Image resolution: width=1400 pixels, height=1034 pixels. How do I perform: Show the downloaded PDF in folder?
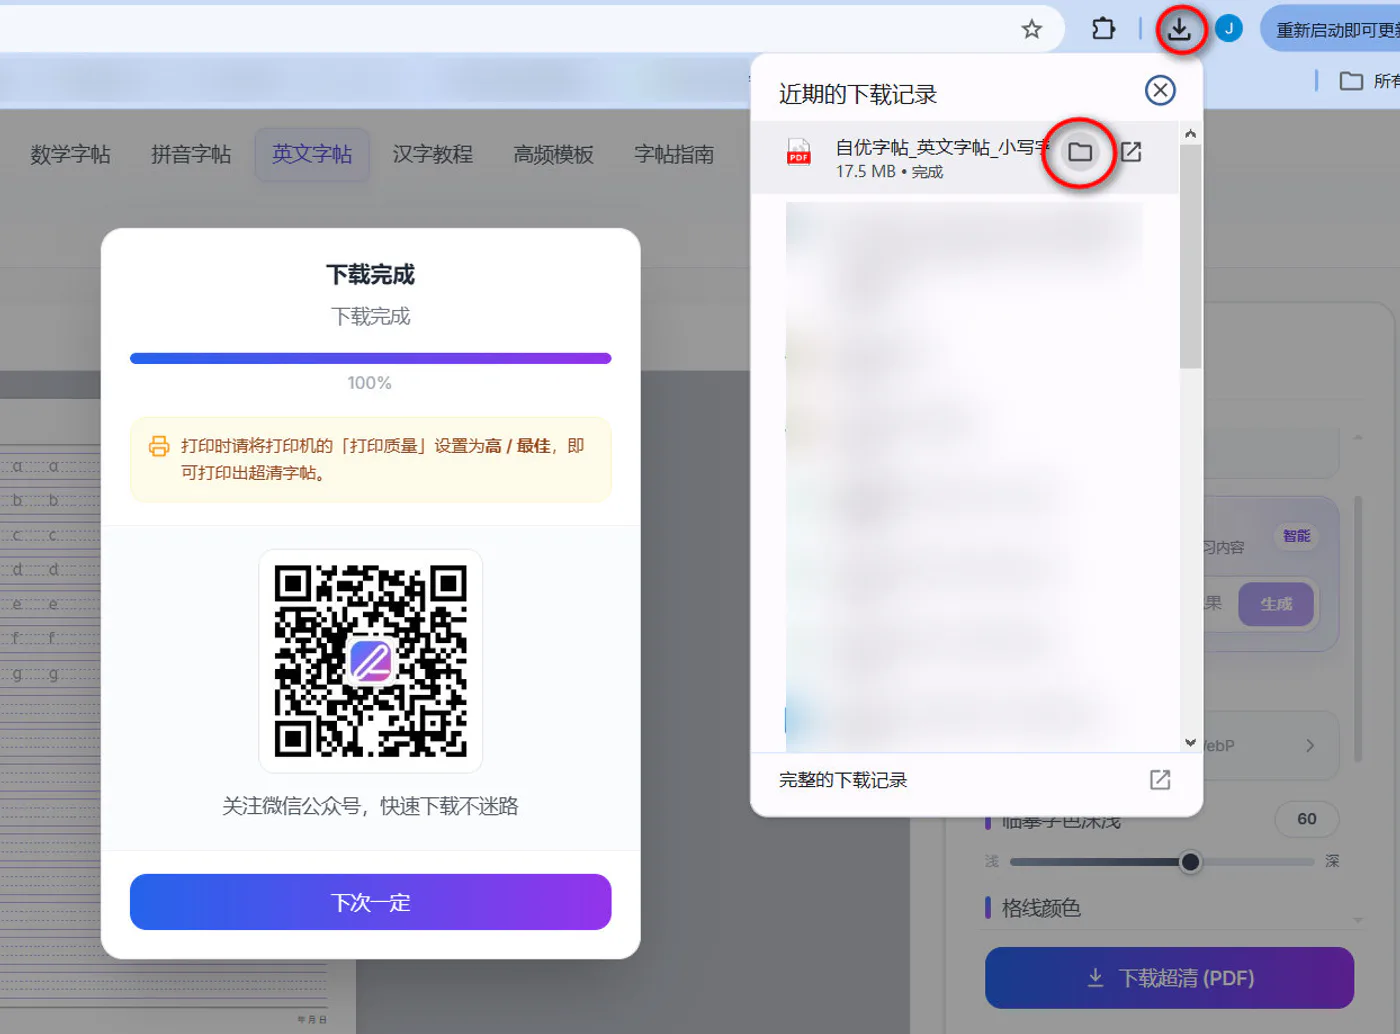click(1080, 152)
